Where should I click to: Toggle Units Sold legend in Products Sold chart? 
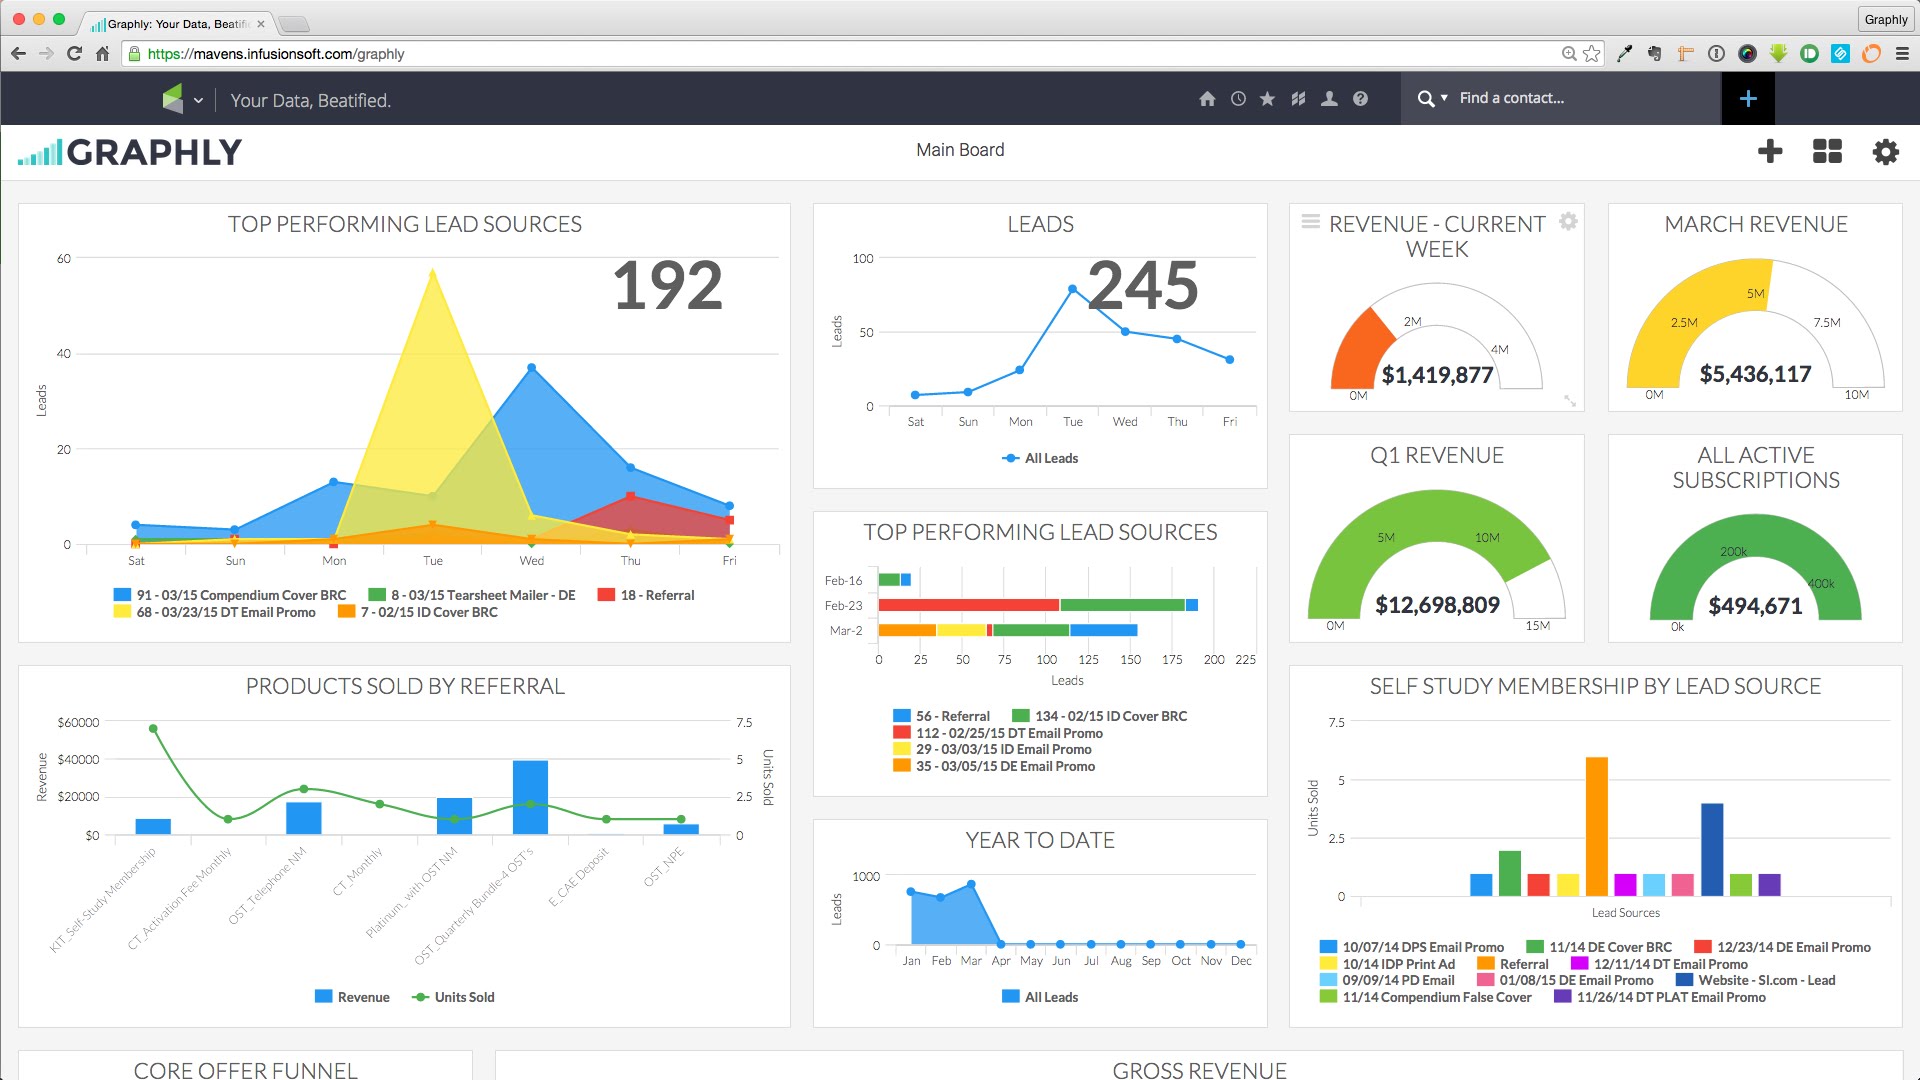pos(453,996)
